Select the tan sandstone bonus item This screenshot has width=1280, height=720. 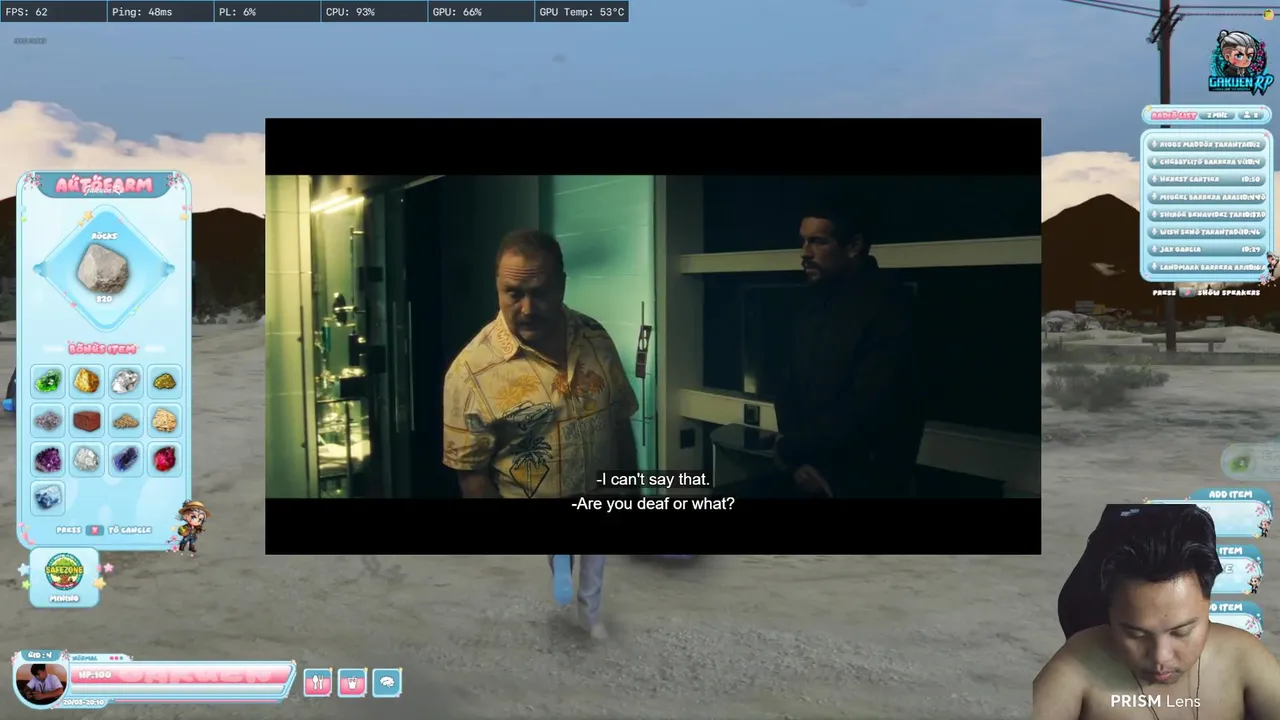164,420
